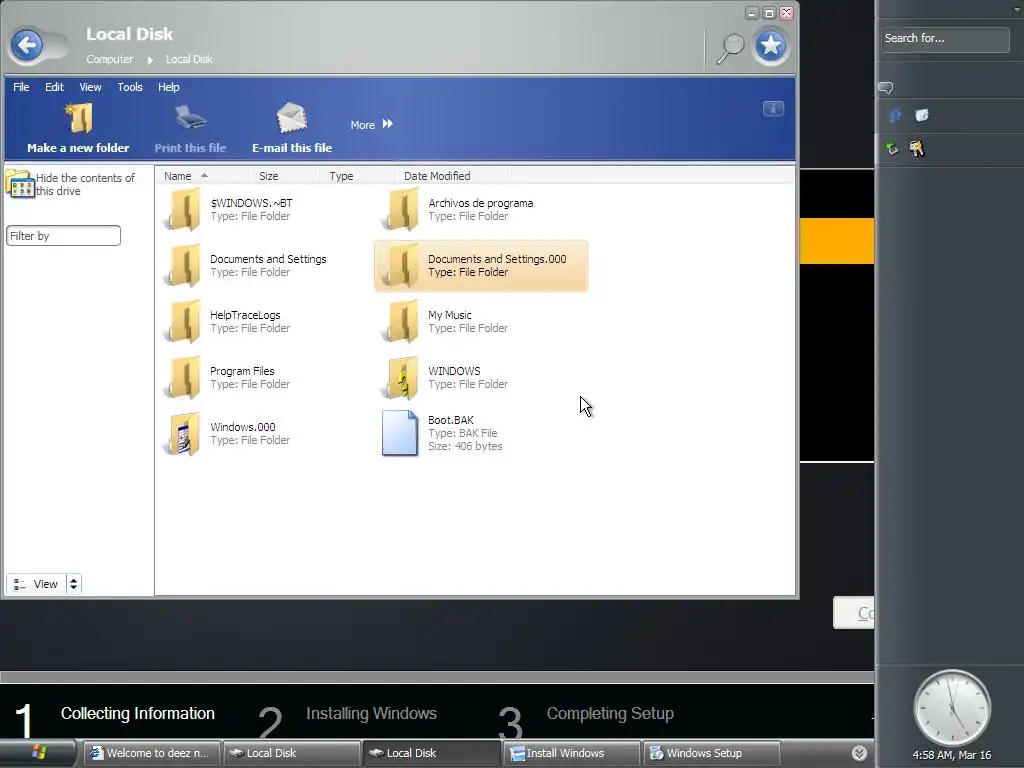Viewport: 1024px width, 768px height.
Task: Open the View menu
Action: (x=90, y=87)
